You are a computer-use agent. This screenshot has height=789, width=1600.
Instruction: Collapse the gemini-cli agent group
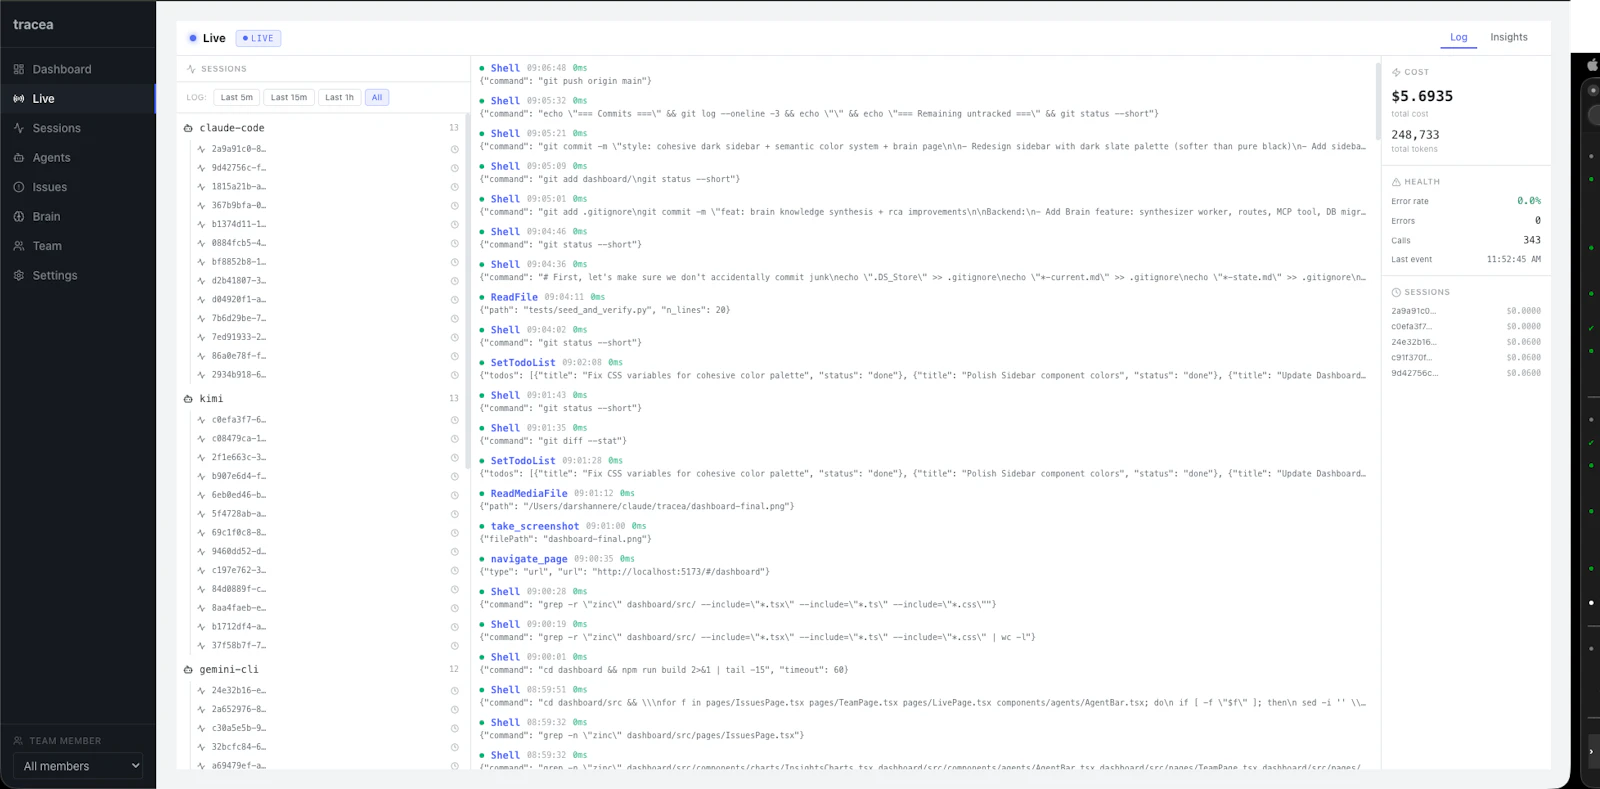point(322,670)
